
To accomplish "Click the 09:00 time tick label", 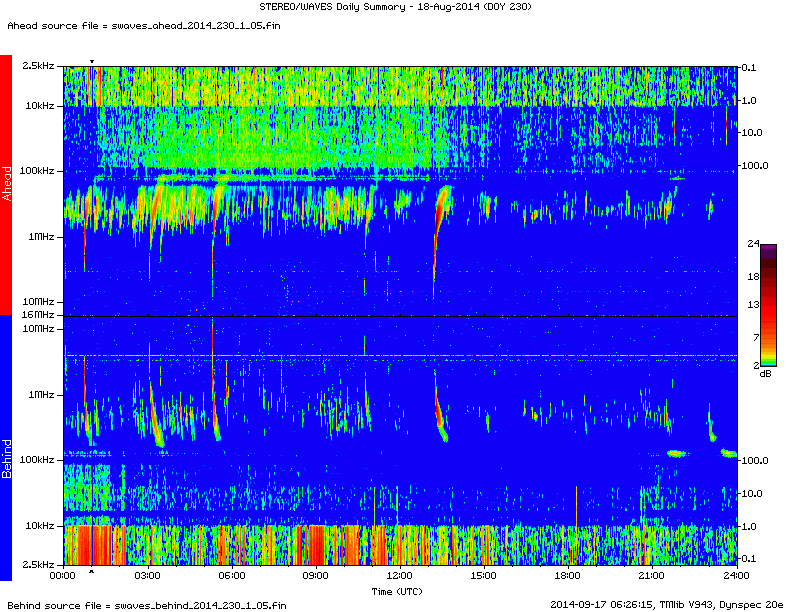I will [316, 576].
